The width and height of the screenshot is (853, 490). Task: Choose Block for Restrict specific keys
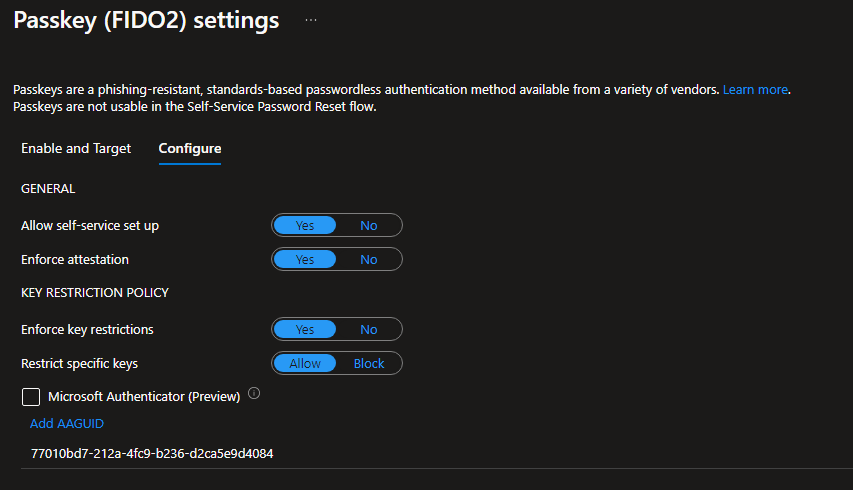tap(369, 364)
